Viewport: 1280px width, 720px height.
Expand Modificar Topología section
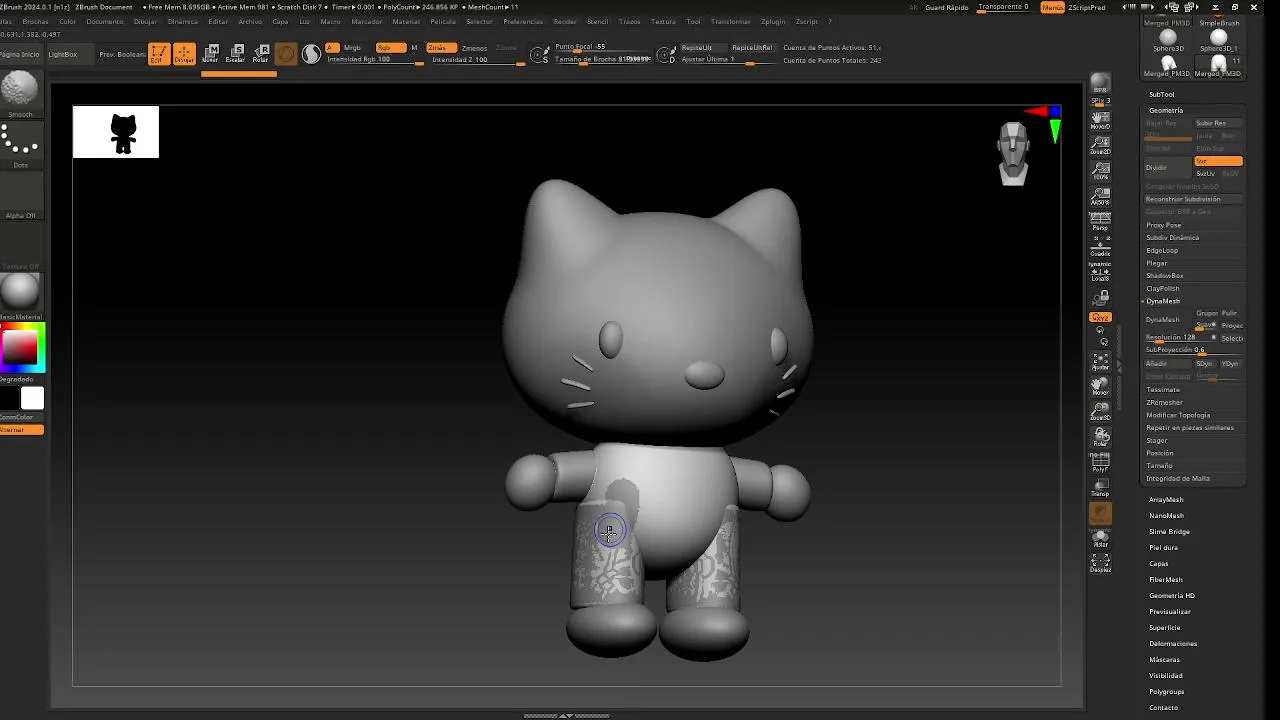point(1178,415)
